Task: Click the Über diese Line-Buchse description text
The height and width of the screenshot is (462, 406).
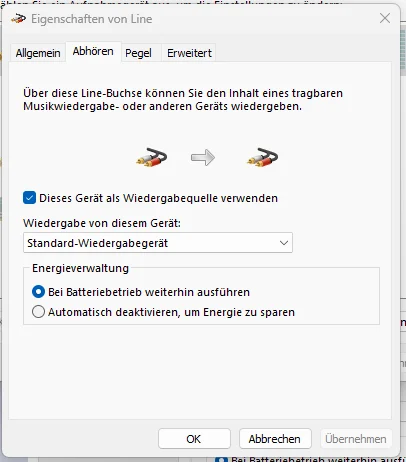Action: [183, 100]
